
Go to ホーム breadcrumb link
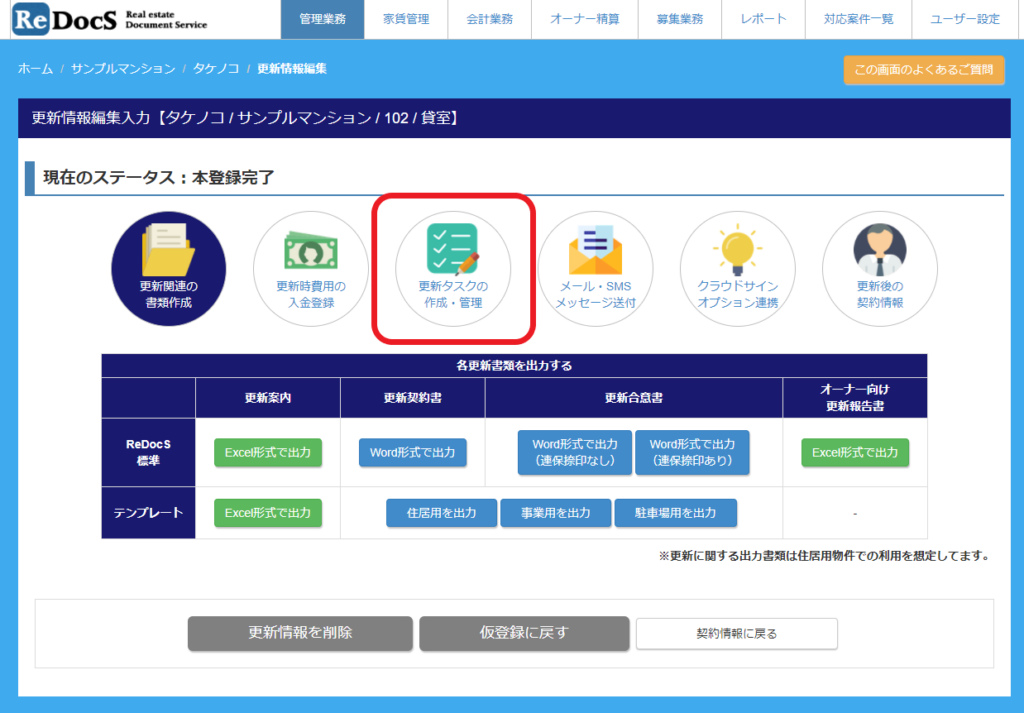[x=35, y=69]
